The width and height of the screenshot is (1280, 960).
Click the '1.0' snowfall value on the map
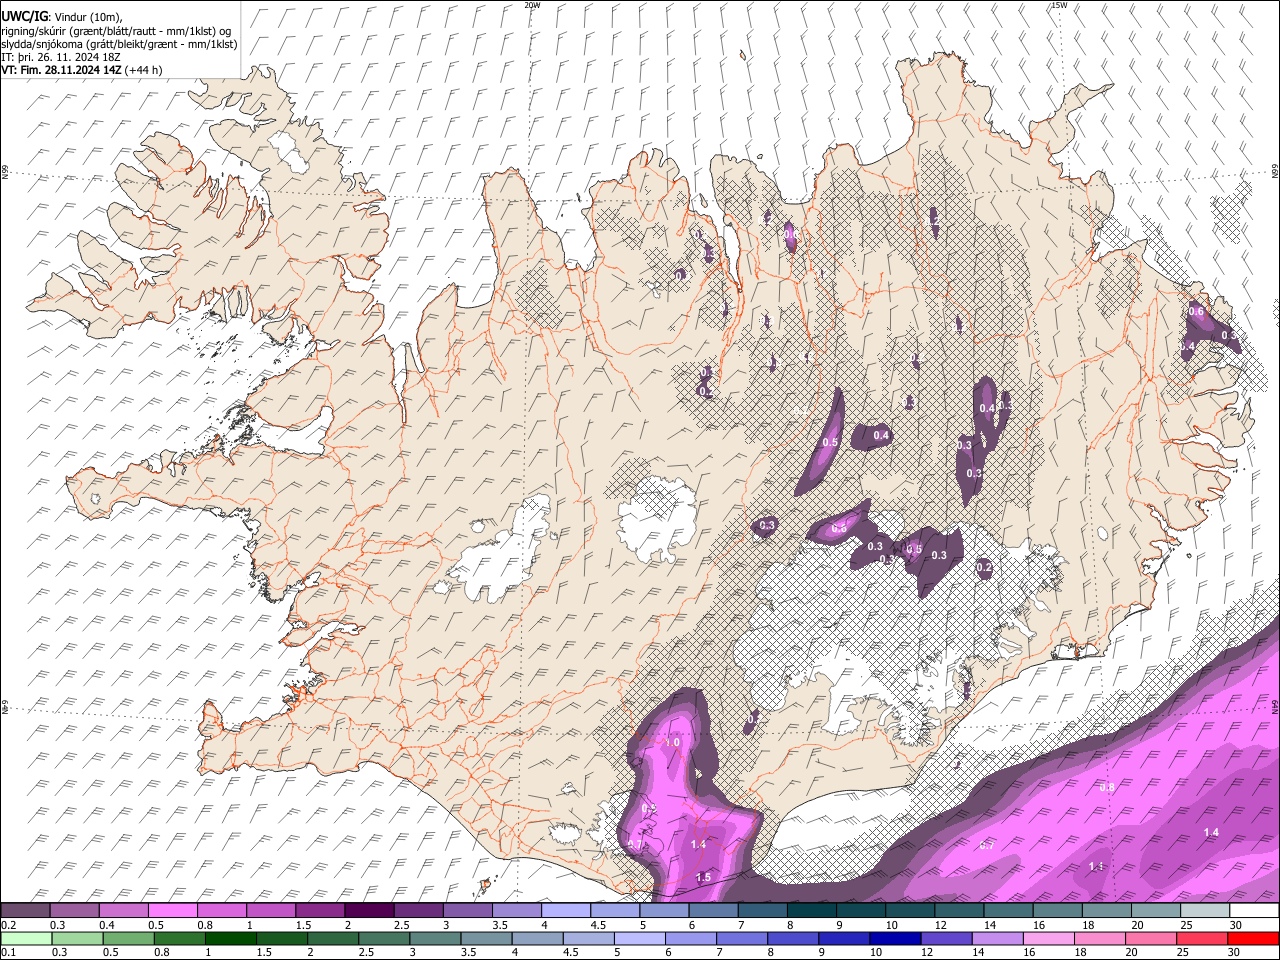click(672, 743)
